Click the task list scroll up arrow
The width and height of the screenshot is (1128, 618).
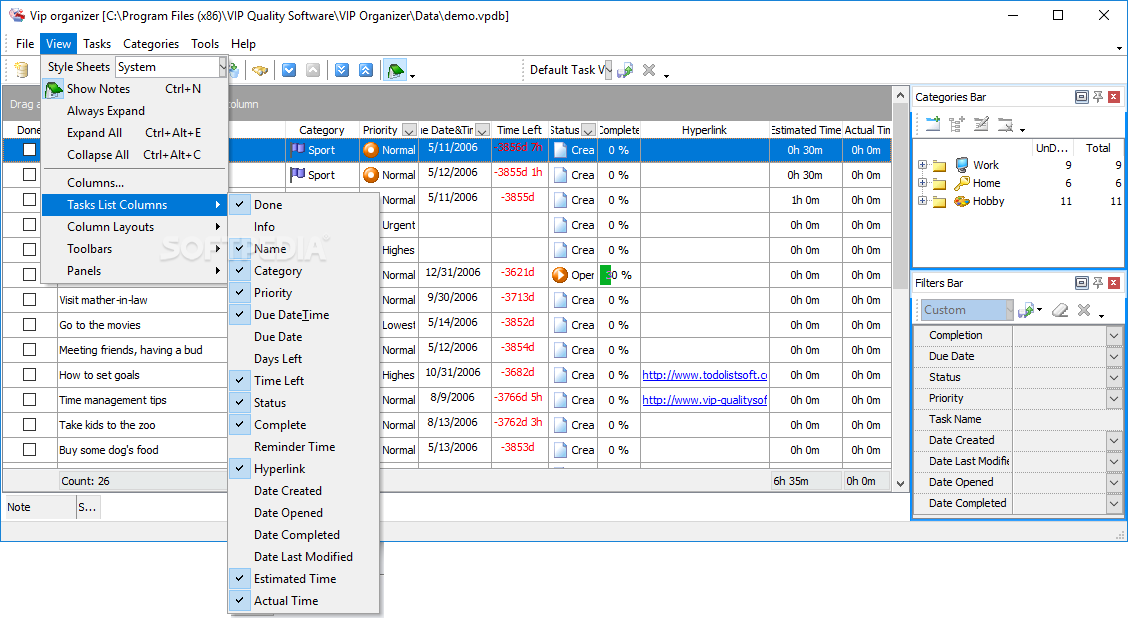tap(900, 95)
